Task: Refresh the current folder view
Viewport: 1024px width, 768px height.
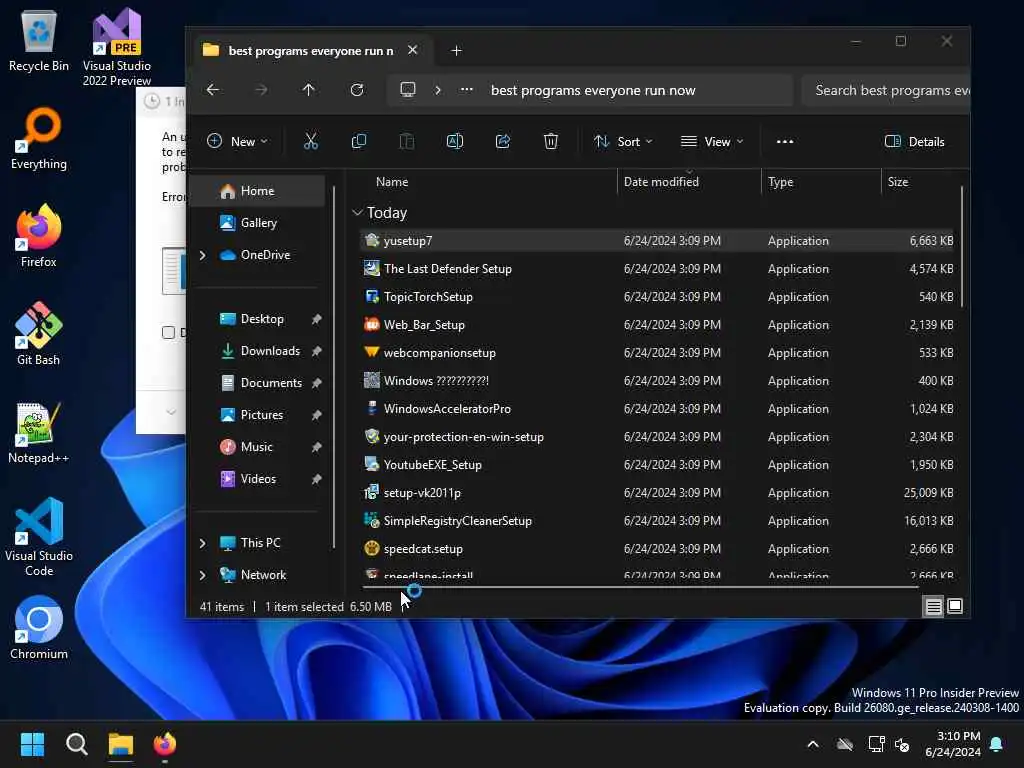Action: pyautogui.click(x=357, y=90)
